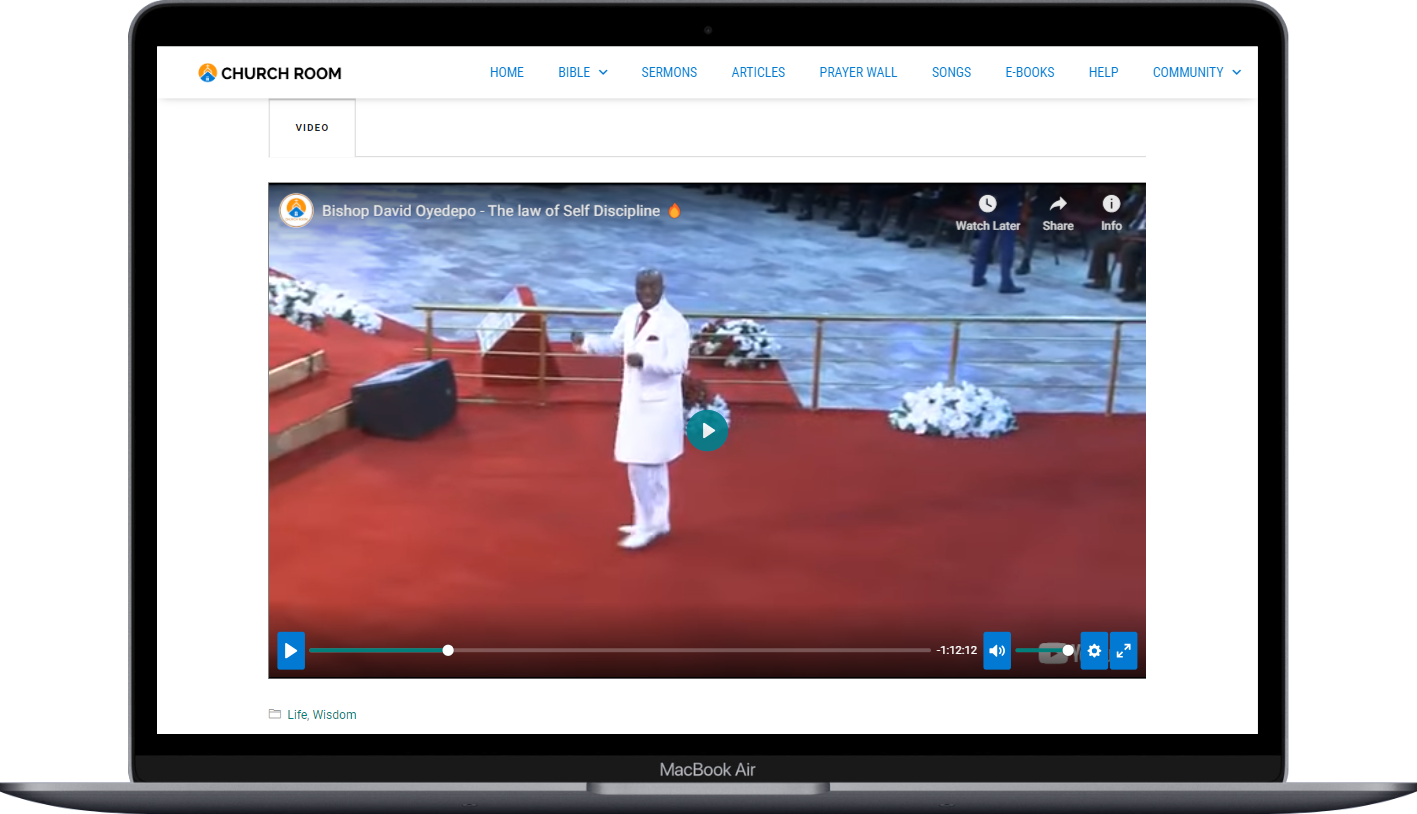
Task: Open the Life category link
Action: [297, 715]
